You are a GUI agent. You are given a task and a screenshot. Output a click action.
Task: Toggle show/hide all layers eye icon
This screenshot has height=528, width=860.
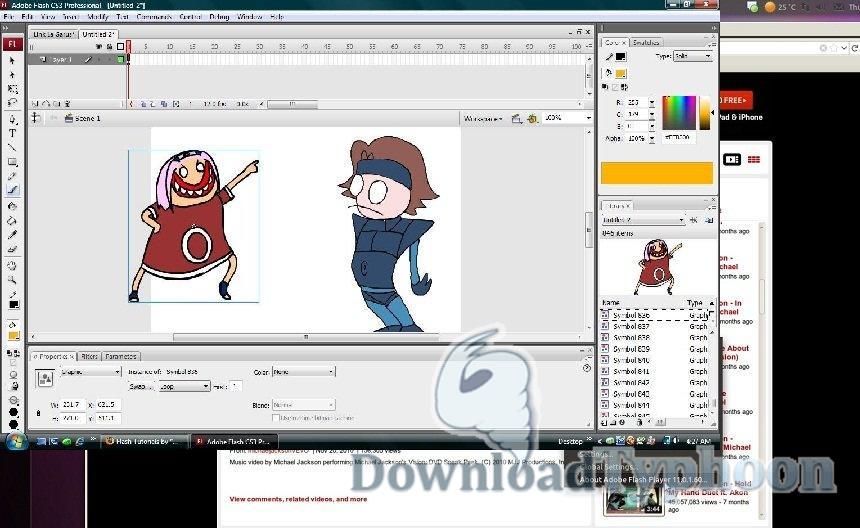[x=99, y=47]
